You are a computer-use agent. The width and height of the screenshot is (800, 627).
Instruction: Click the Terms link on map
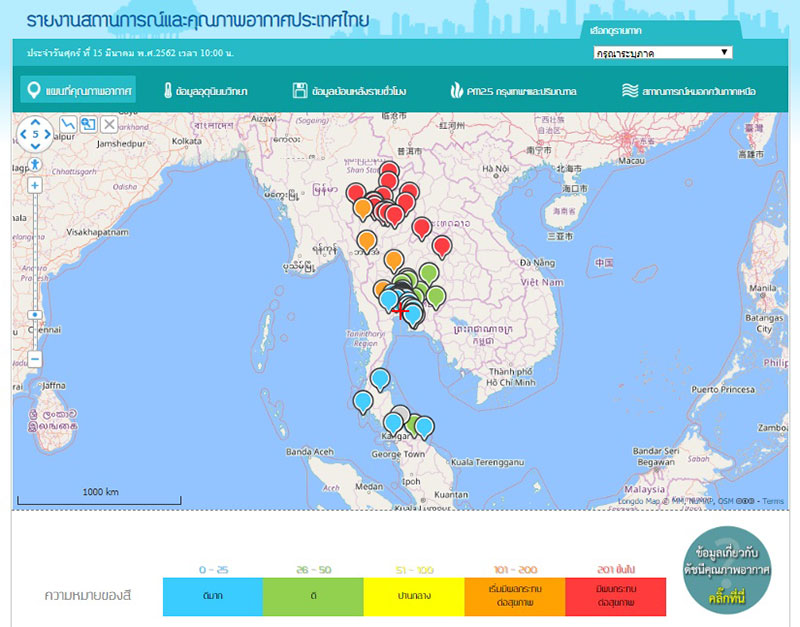coord(774,501)
